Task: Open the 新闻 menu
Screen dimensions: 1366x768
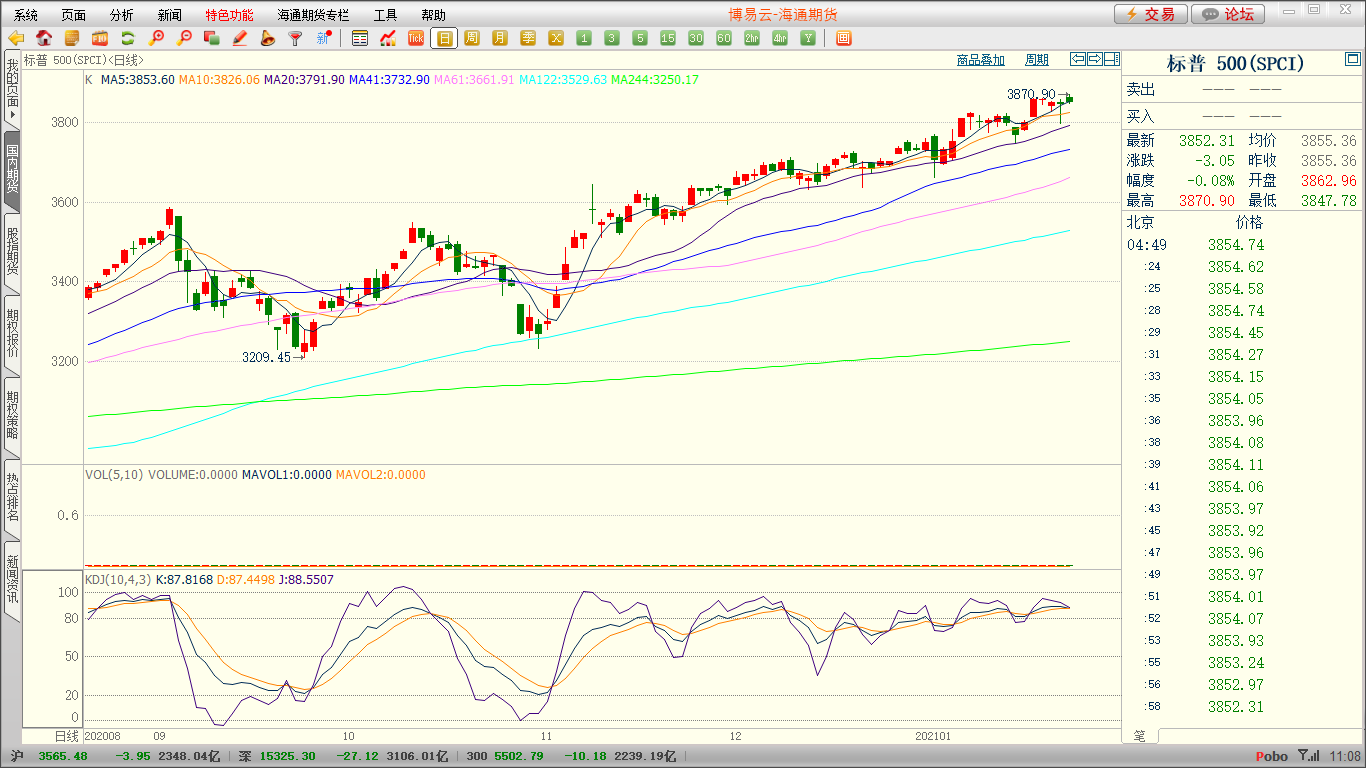Action: tap(170, 15)
